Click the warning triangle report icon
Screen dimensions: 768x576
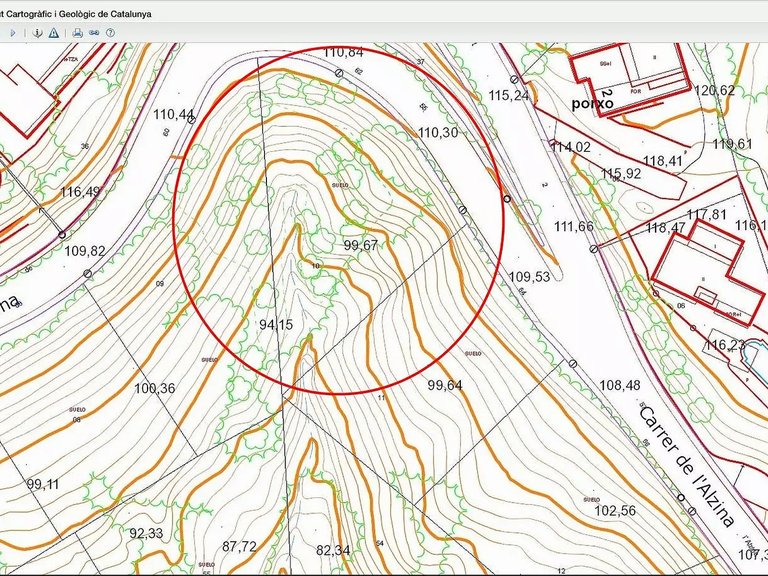coord(54,33)
